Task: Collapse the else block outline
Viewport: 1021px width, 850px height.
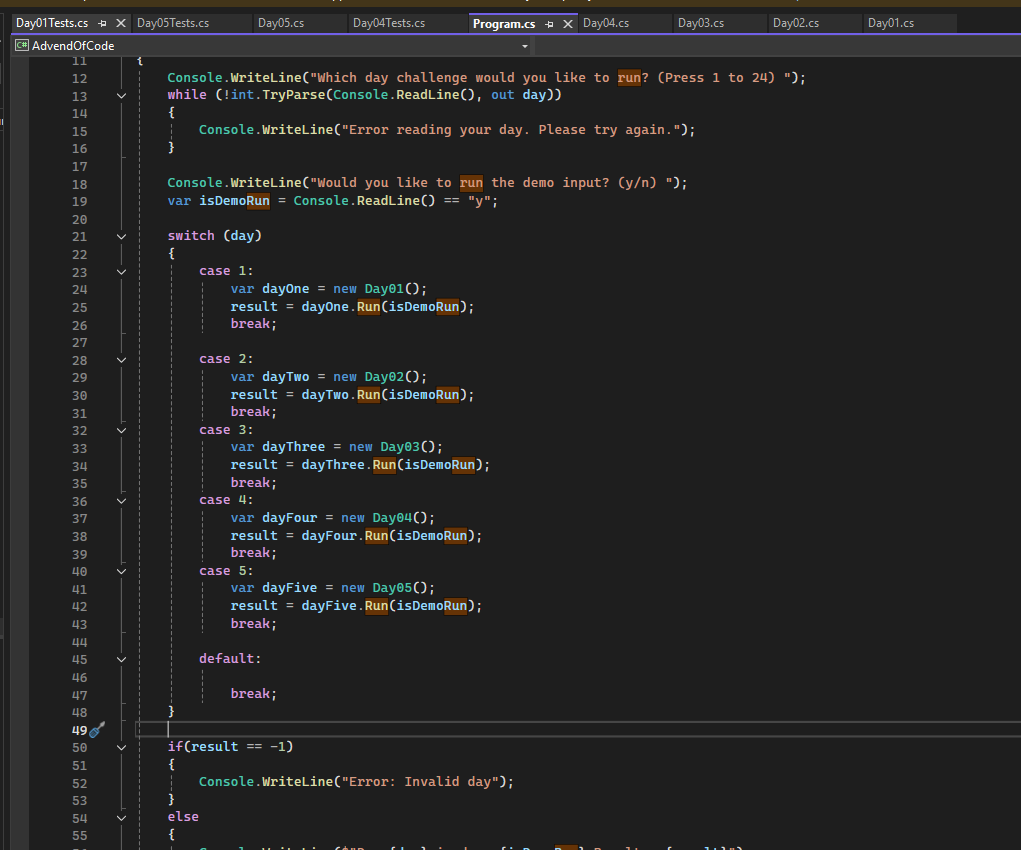Action: click(x=121, y=817)
